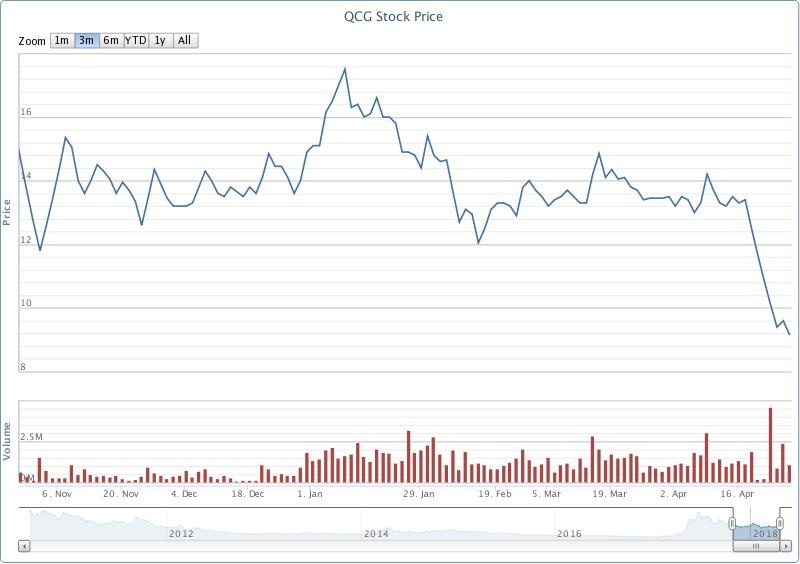Click the navigator scrollbar thumb
This screenshot has height=564, width=800.
(x=756, y=545)
